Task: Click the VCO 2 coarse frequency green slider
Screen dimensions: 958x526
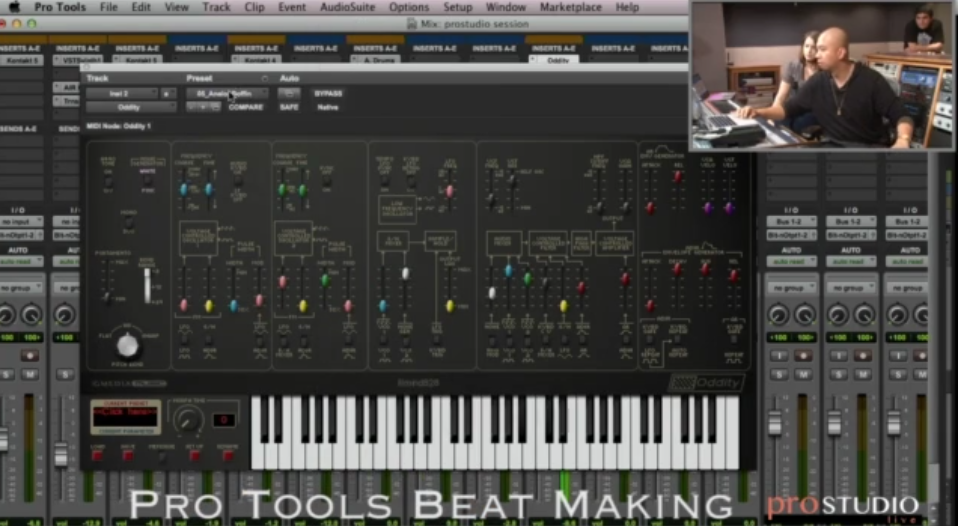Action: click(x=282, y=190)
